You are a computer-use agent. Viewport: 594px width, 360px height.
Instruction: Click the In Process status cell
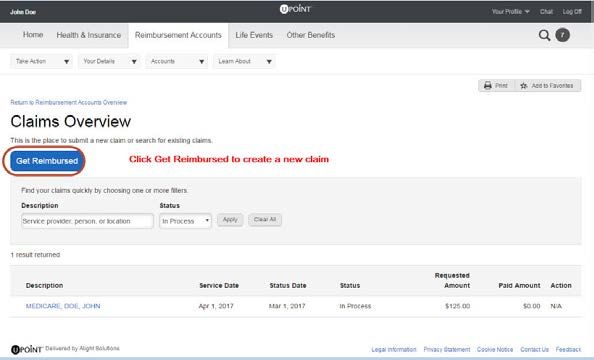[x=355, y=306]
